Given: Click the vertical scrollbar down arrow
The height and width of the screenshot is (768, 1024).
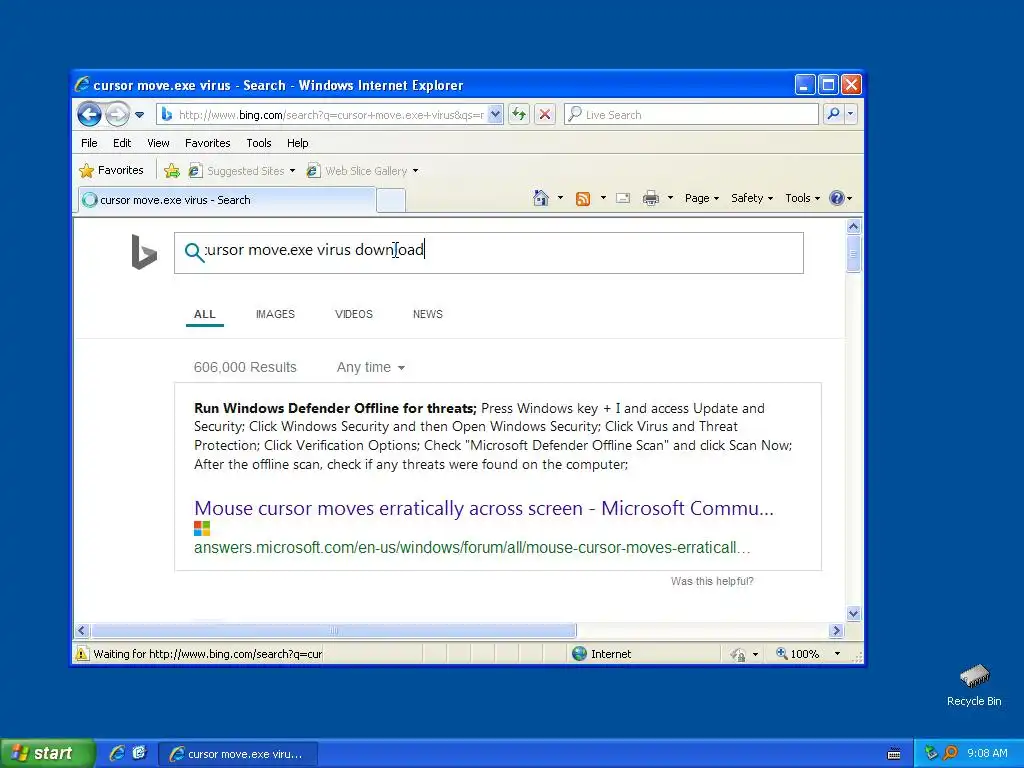Looking at the screenshot, I should click(854, 613).
